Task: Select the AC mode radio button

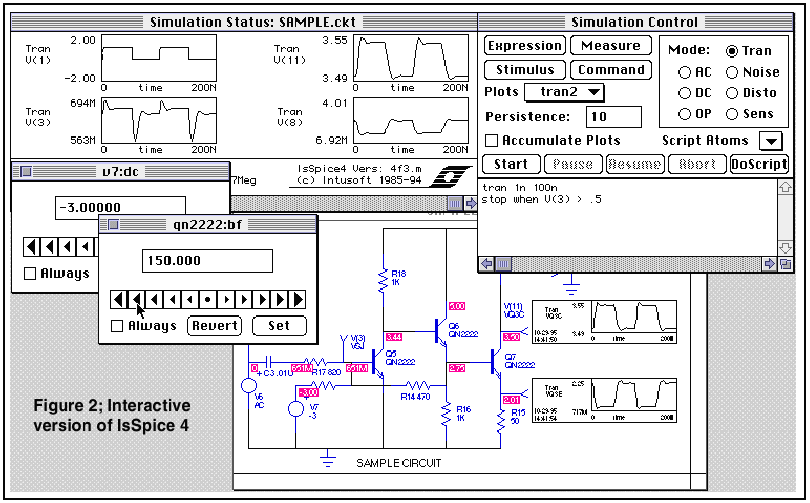Action: point(685,72)
